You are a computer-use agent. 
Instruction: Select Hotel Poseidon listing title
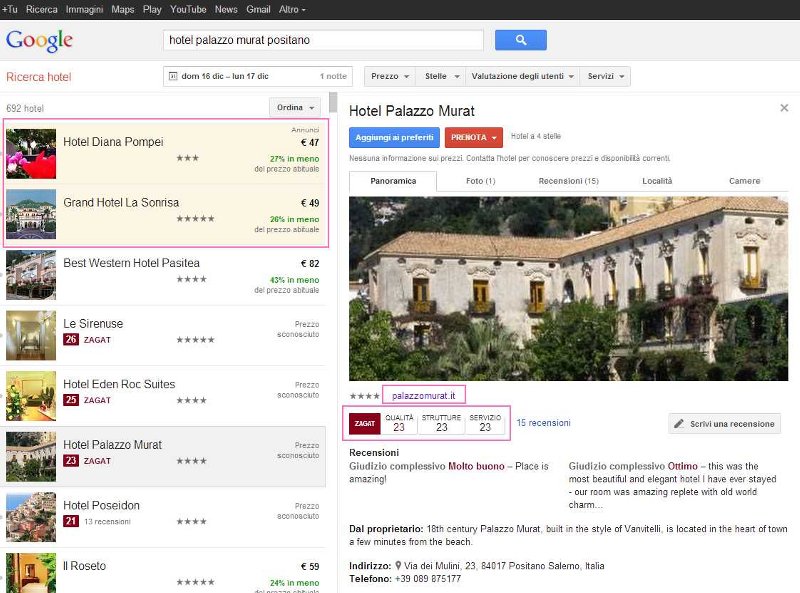[x=101, y=505]
